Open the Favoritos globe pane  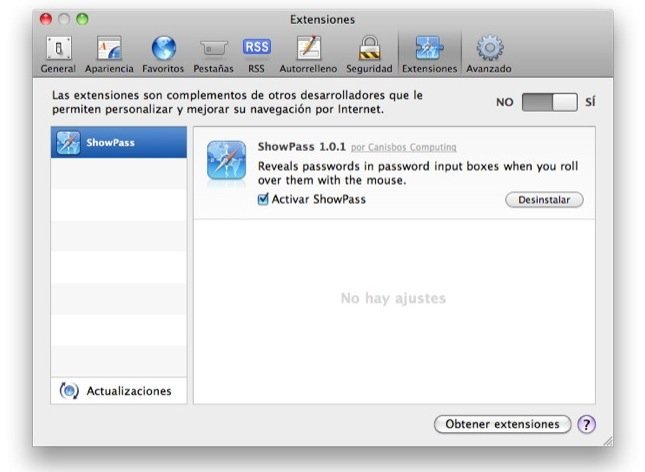[x=163, y=55]
